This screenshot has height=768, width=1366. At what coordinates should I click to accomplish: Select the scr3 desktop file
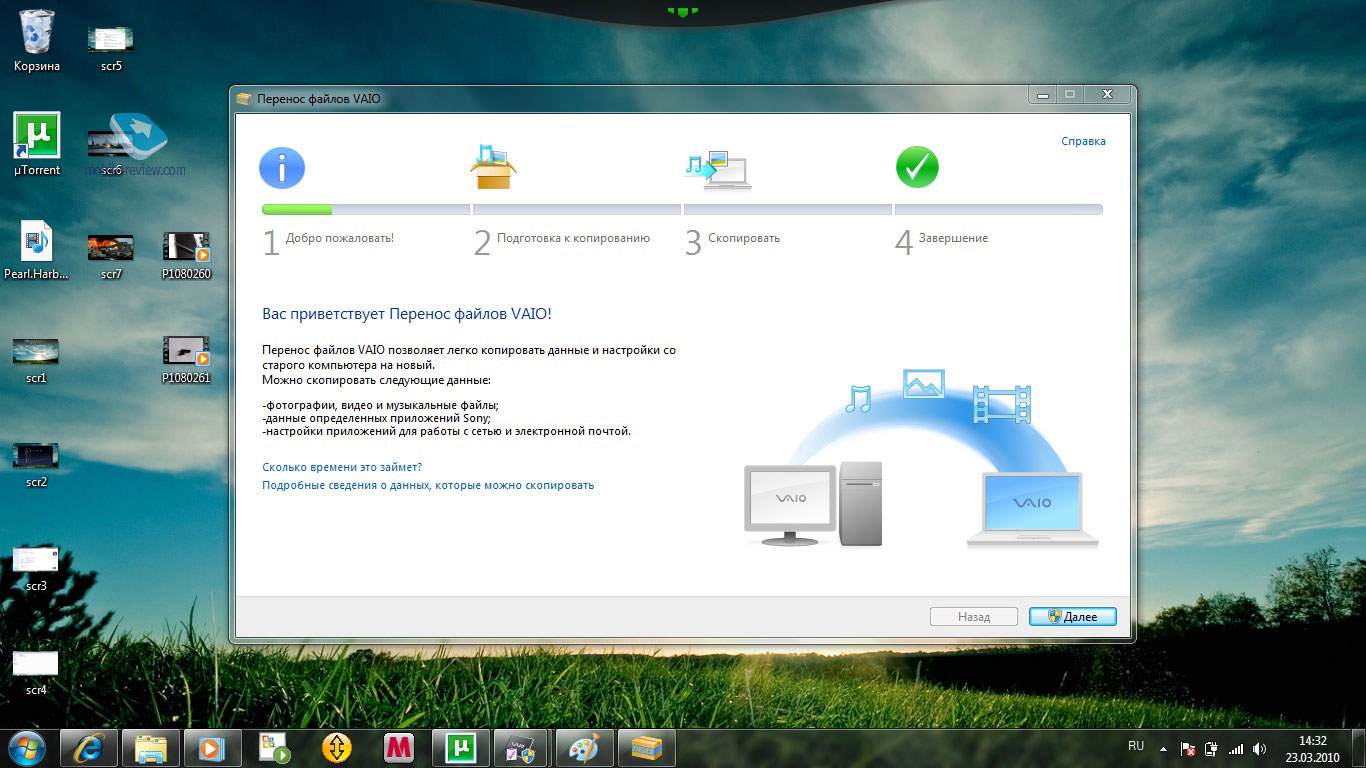point(36,567)
